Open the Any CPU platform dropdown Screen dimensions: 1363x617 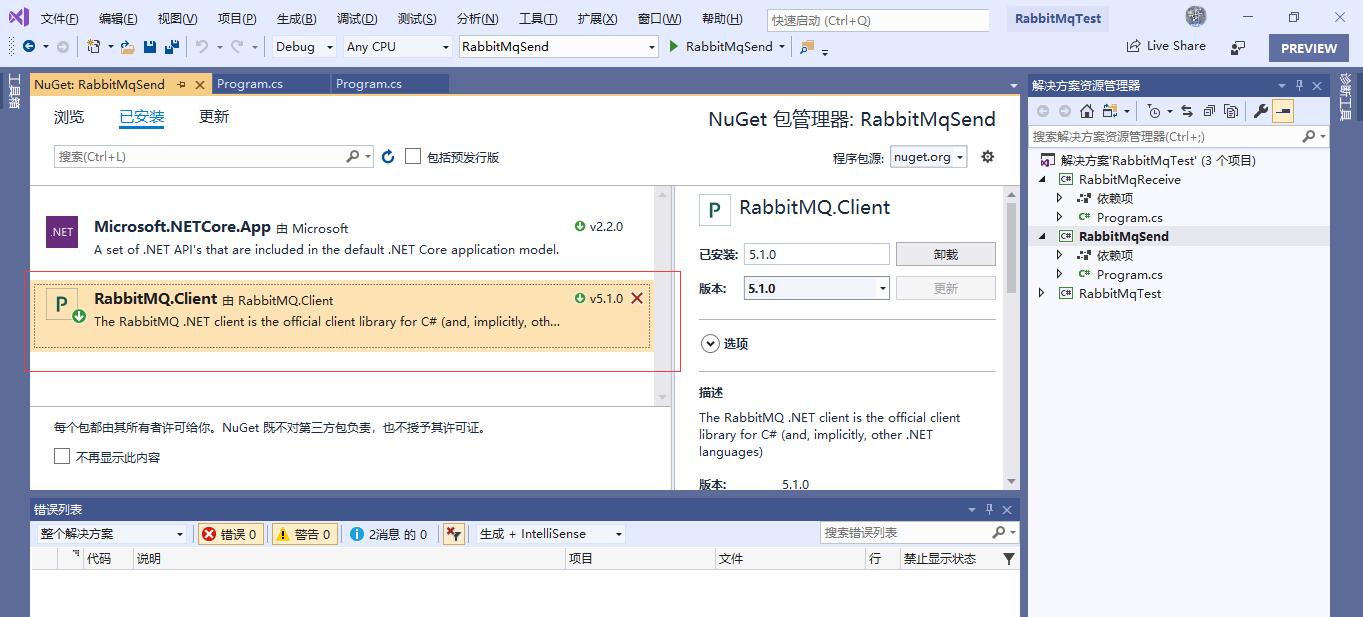click(397, 46)
